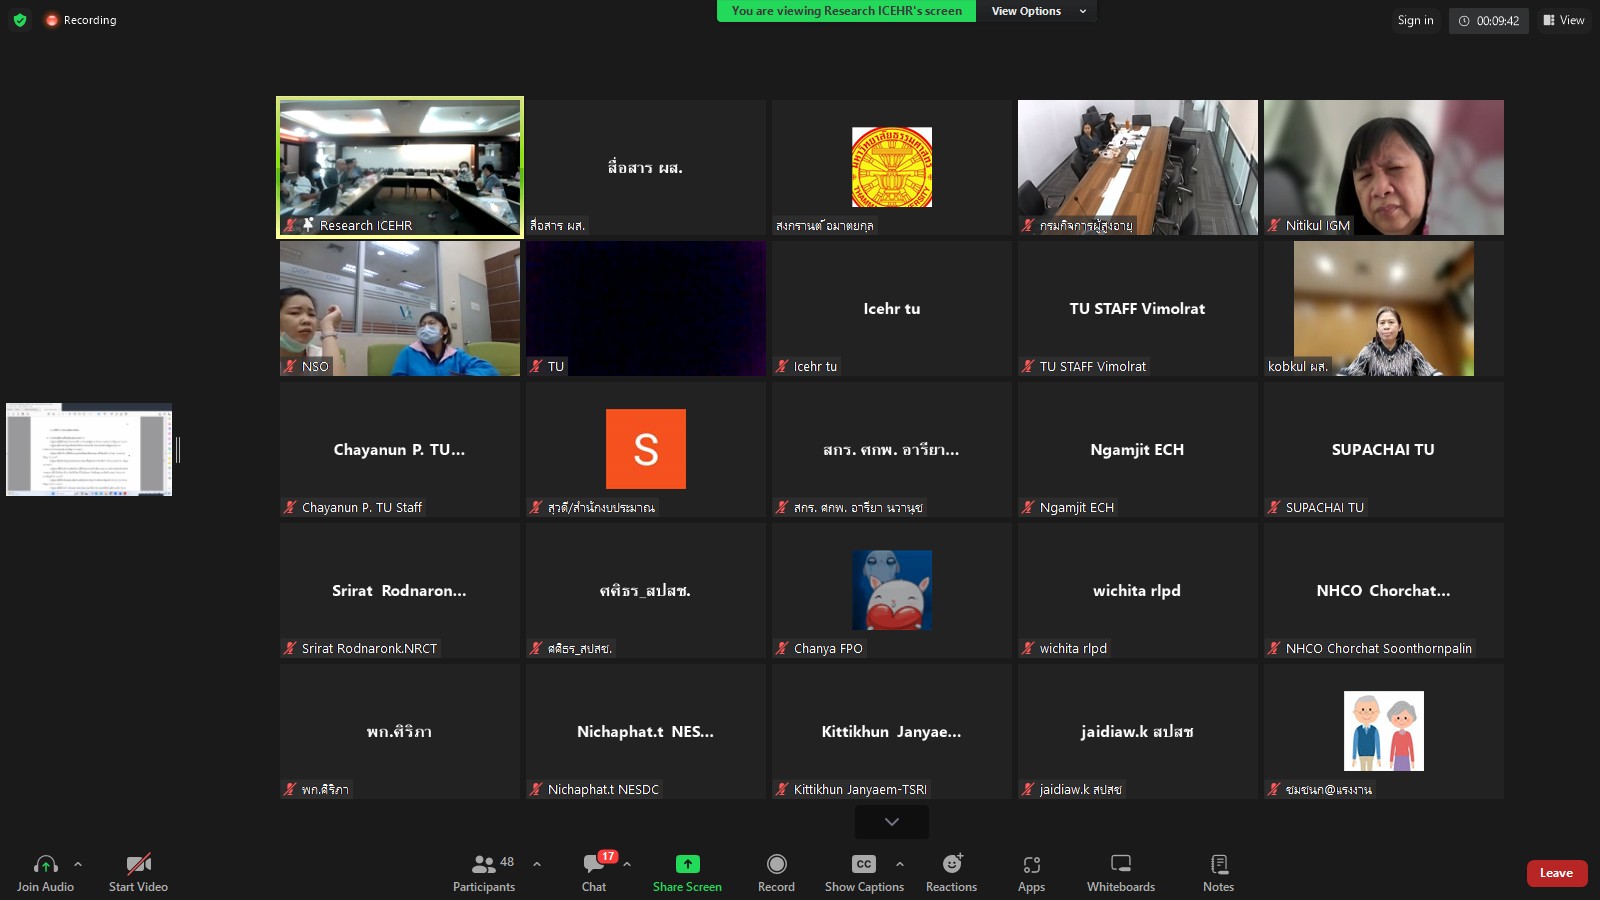Click Sign in at top right
The height and width of the screenshot is (900, 1600).
click(1415, 20)
